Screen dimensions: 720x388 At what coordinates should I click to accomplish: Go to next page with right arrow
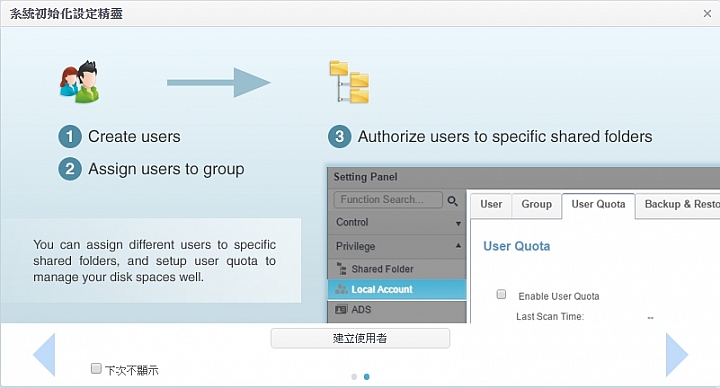677,354
